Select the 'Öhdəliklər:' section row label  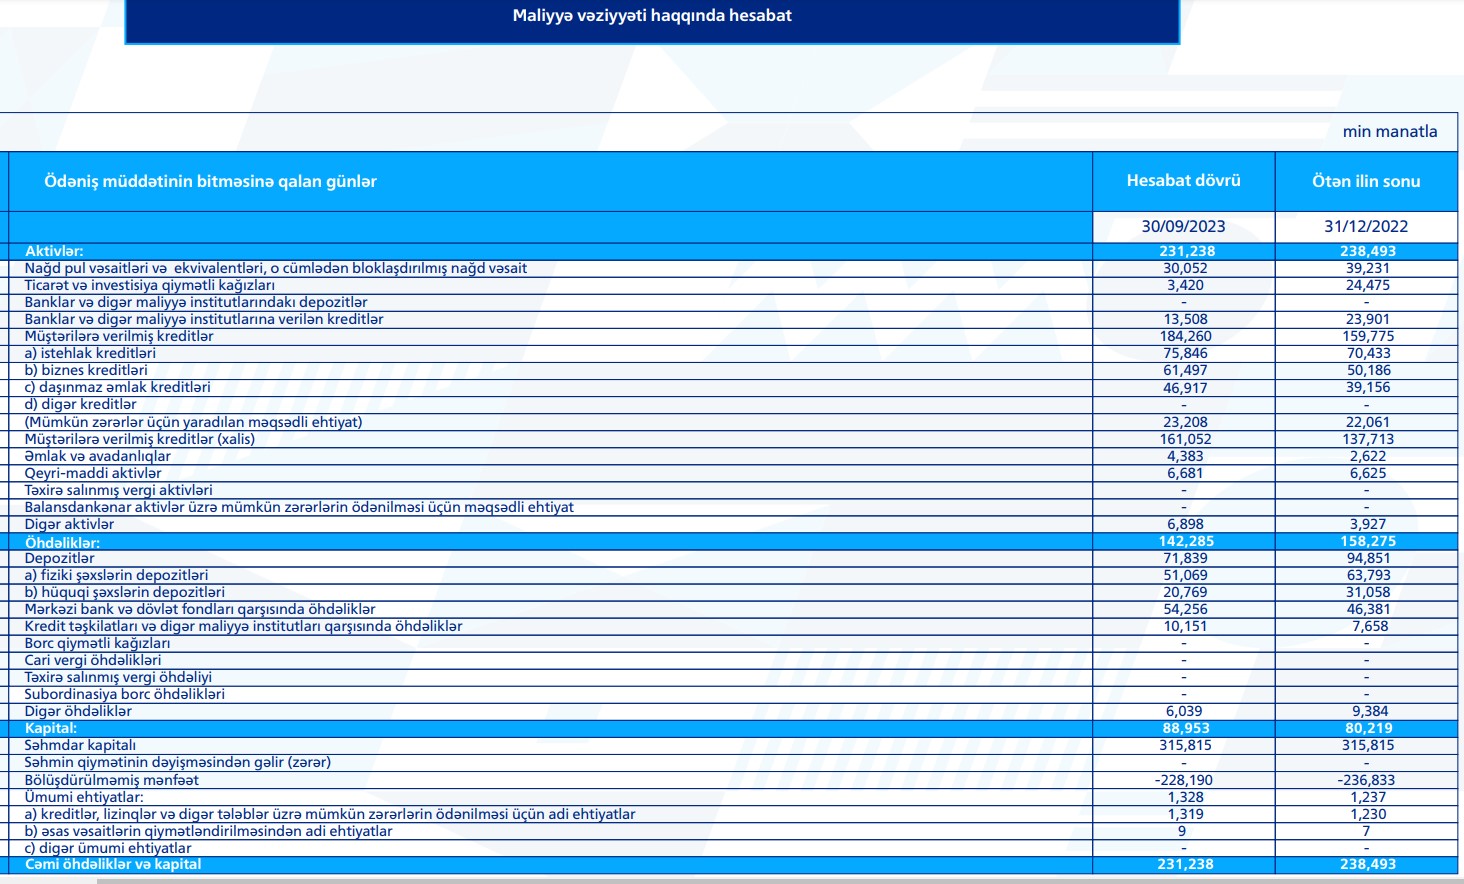[62, 542]
